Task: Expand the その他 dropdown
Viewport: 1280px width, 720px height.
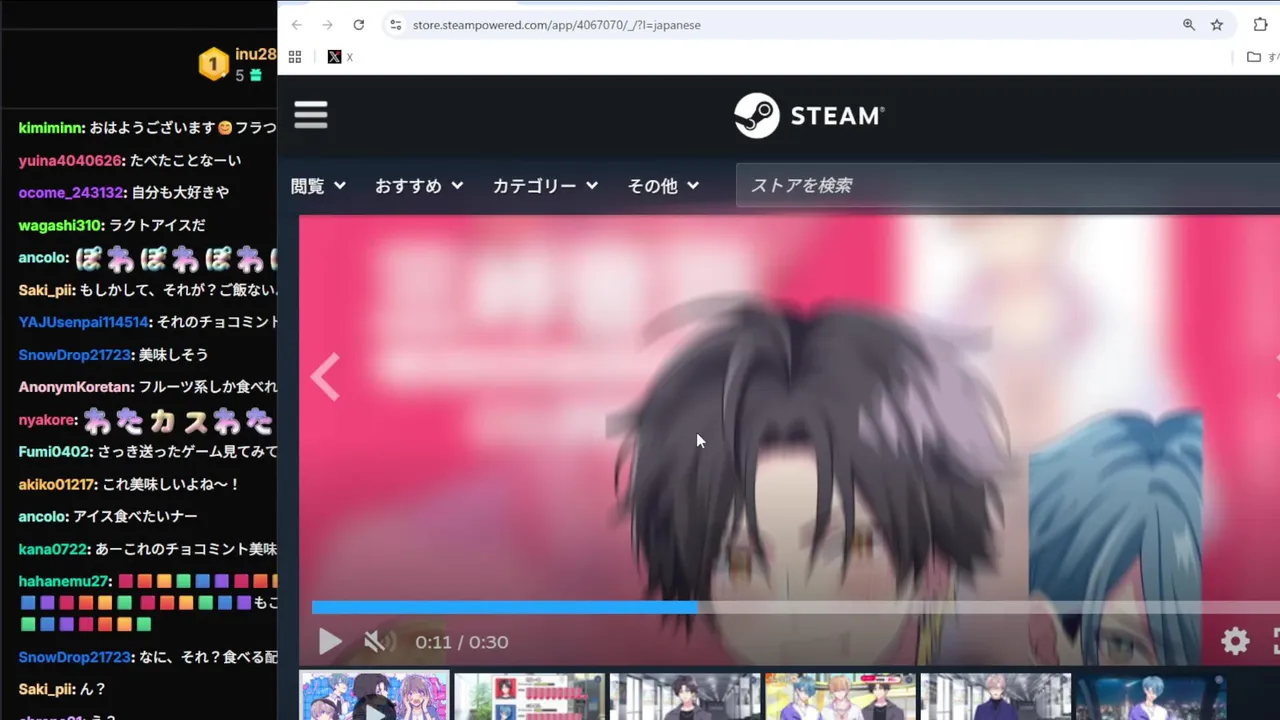Action: pos(663,186)
